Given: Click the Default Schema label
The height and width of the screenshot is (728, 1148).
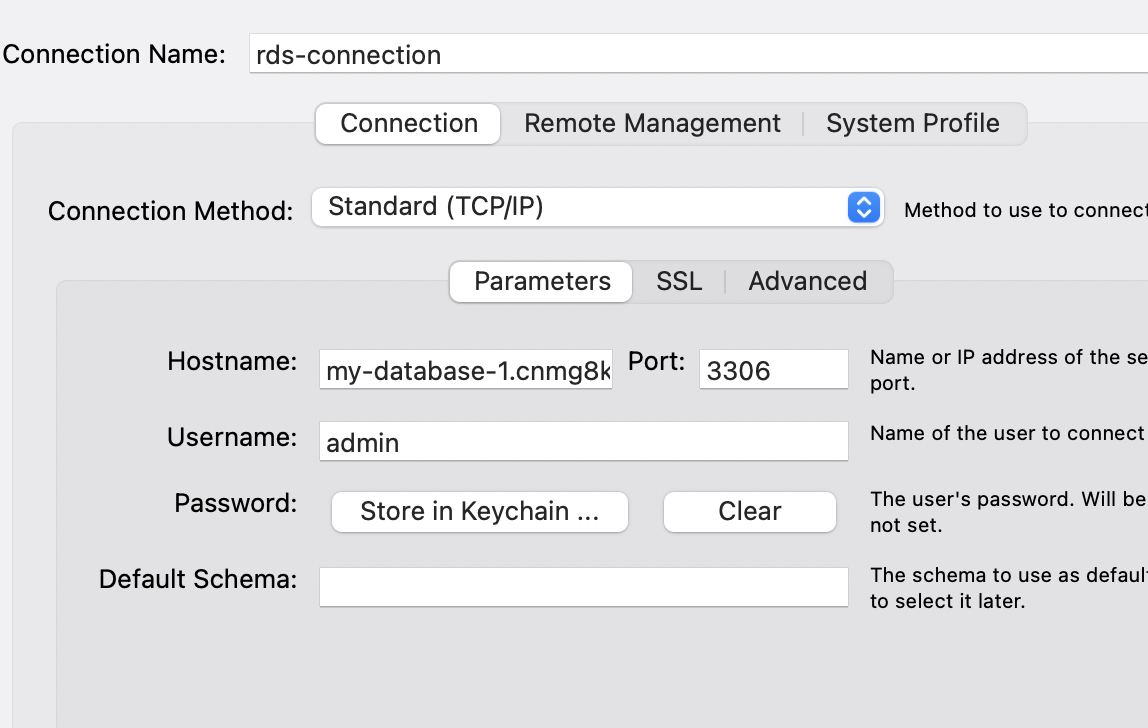Looking at the screenshot, I should 198,579.
